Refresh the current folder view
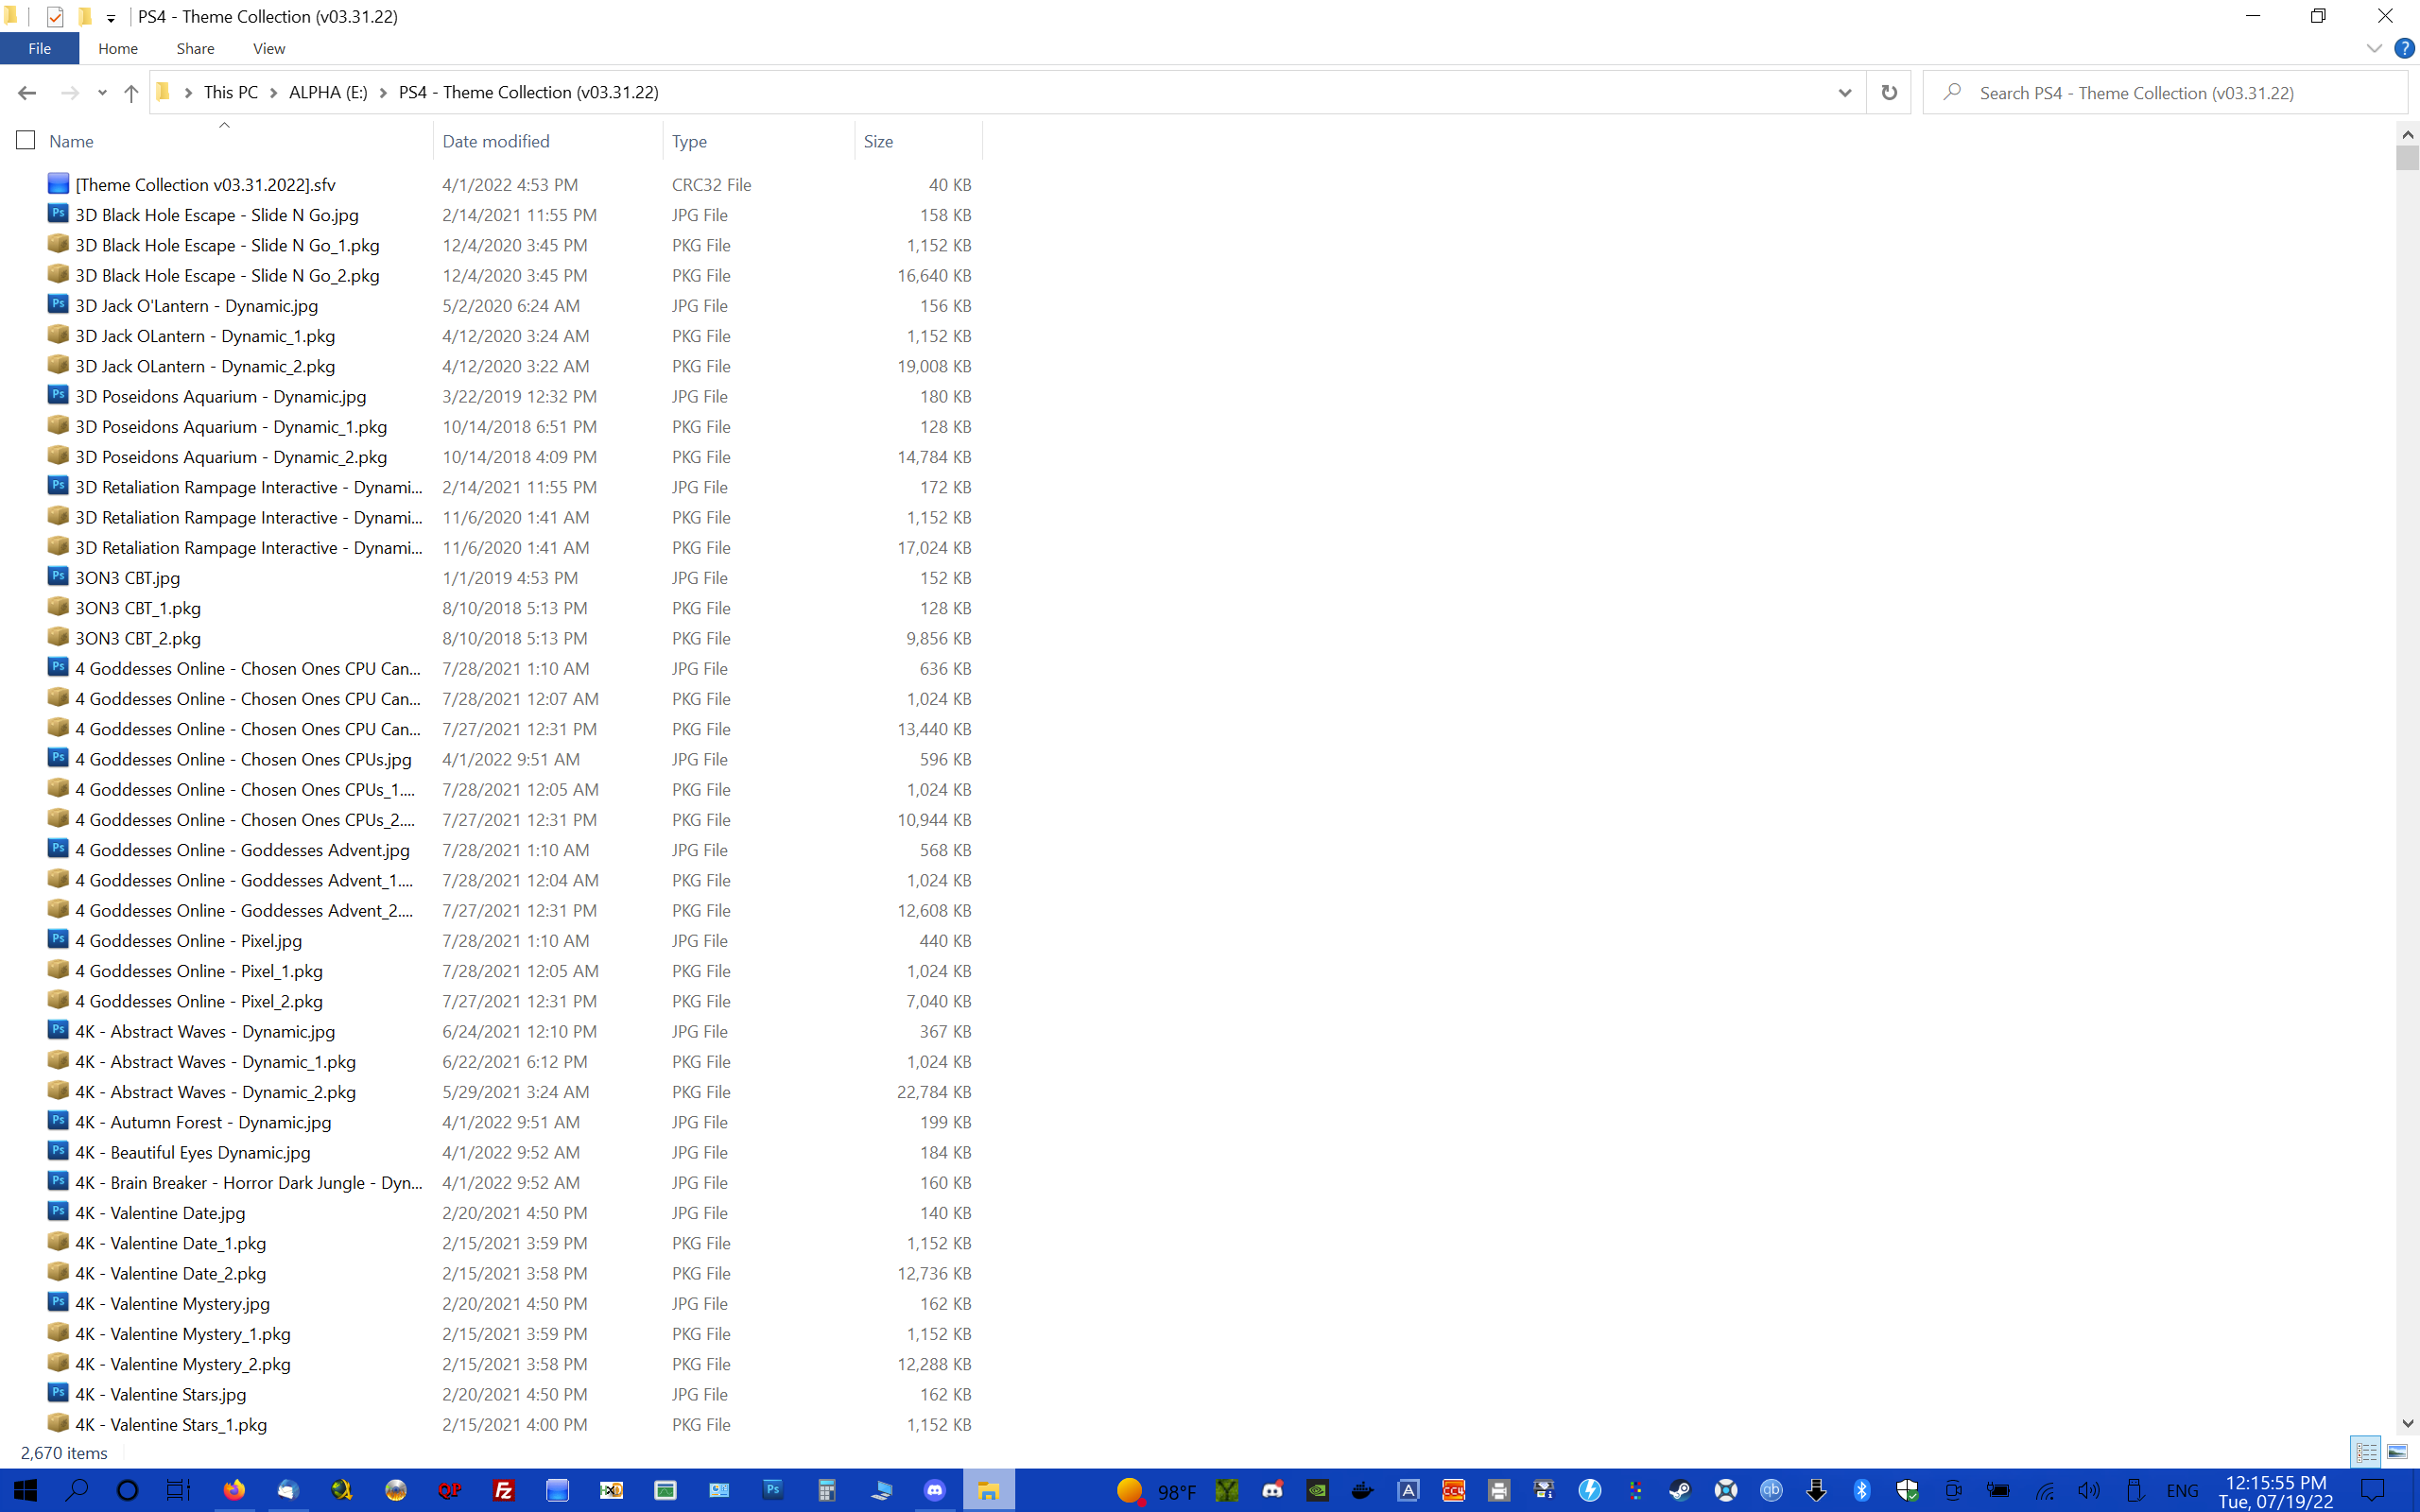Viewport: 2420px width, 1512px height. pyautogui.click(x=1889, y=93)
